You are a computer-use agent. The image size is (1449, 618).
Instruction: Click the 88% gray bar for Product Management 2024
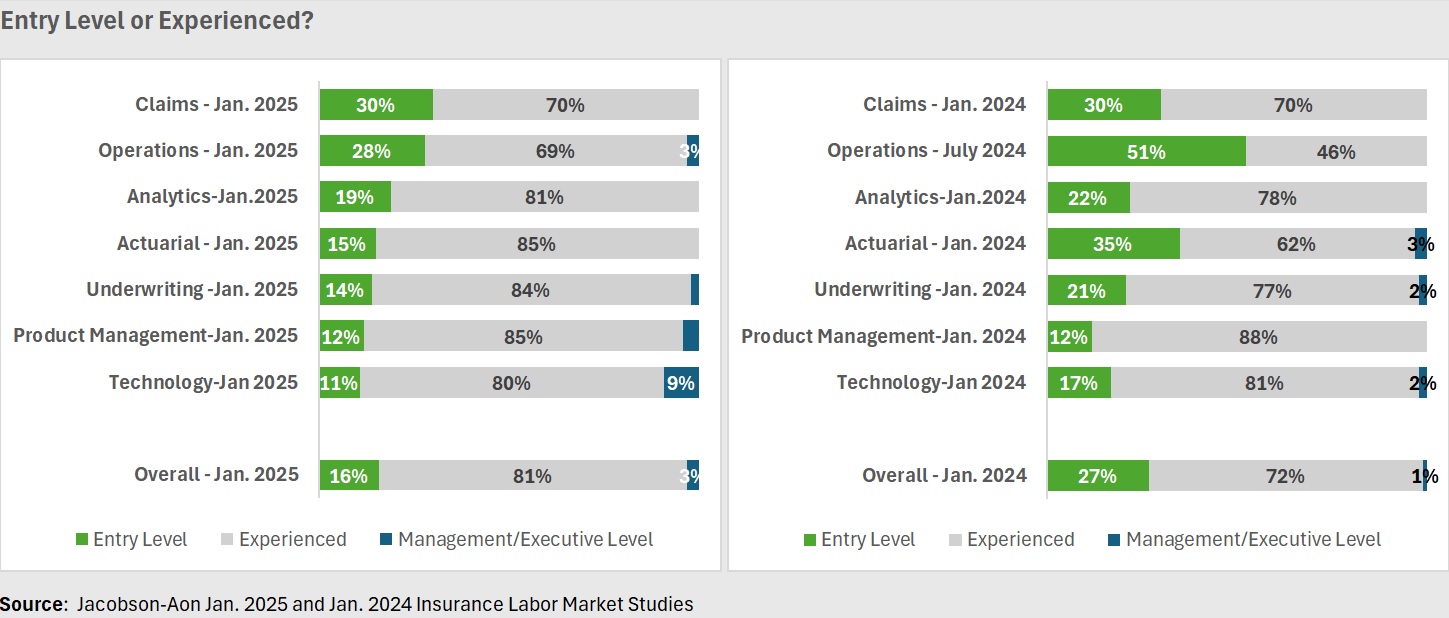1258,337
